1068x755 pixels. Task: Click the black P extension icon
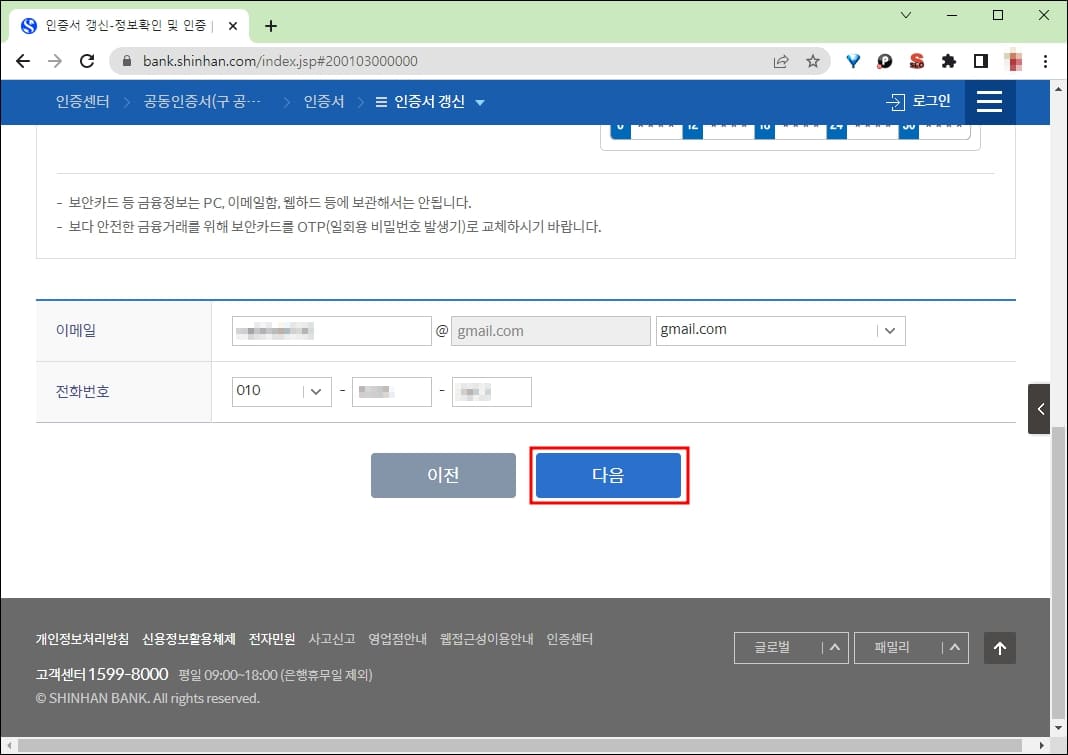885,61
